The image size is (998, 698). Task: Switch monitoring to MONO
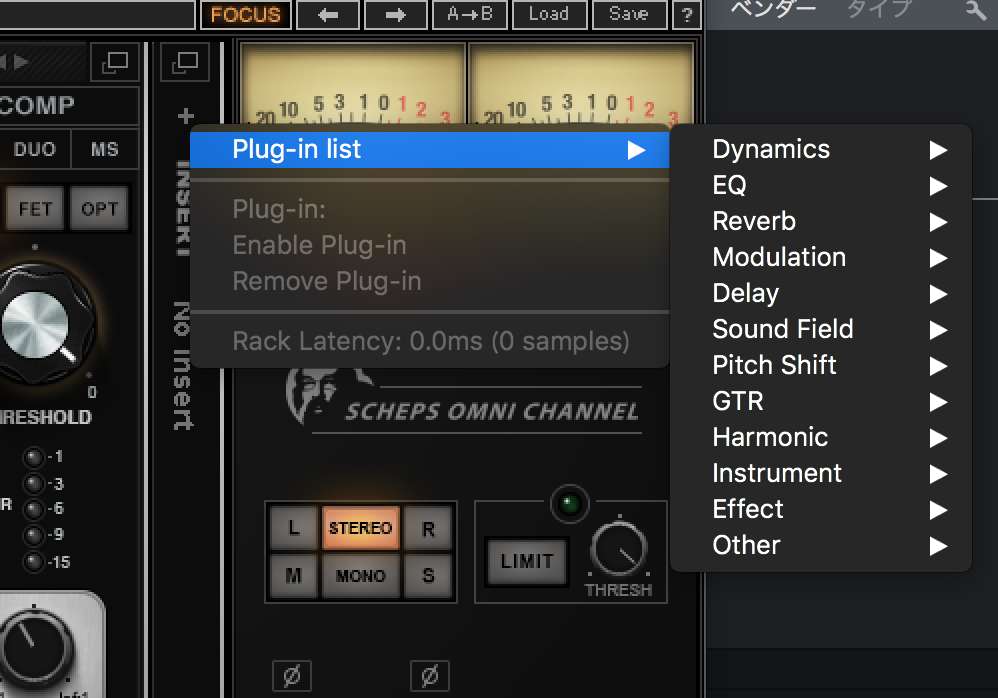tap(360, 576)
